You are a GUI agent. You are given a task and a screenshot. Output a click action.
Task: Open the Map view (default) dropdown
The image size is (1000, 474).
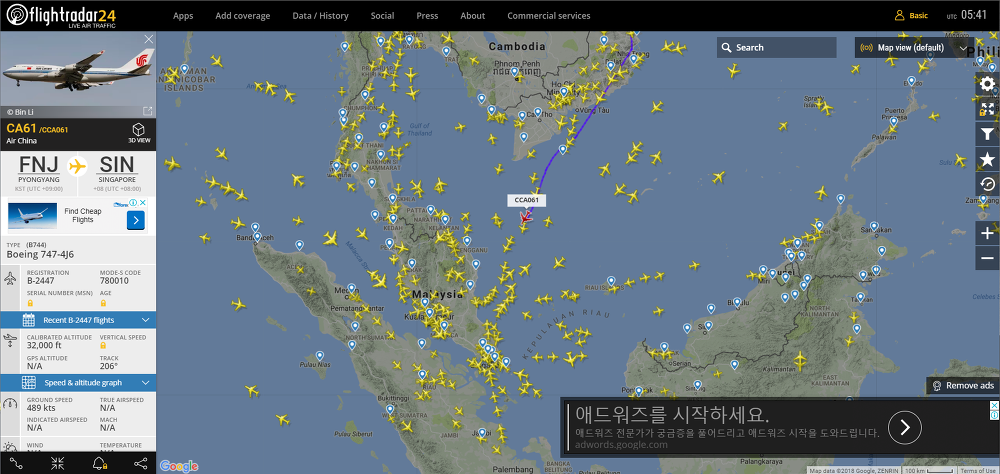[x=914, y=47]
